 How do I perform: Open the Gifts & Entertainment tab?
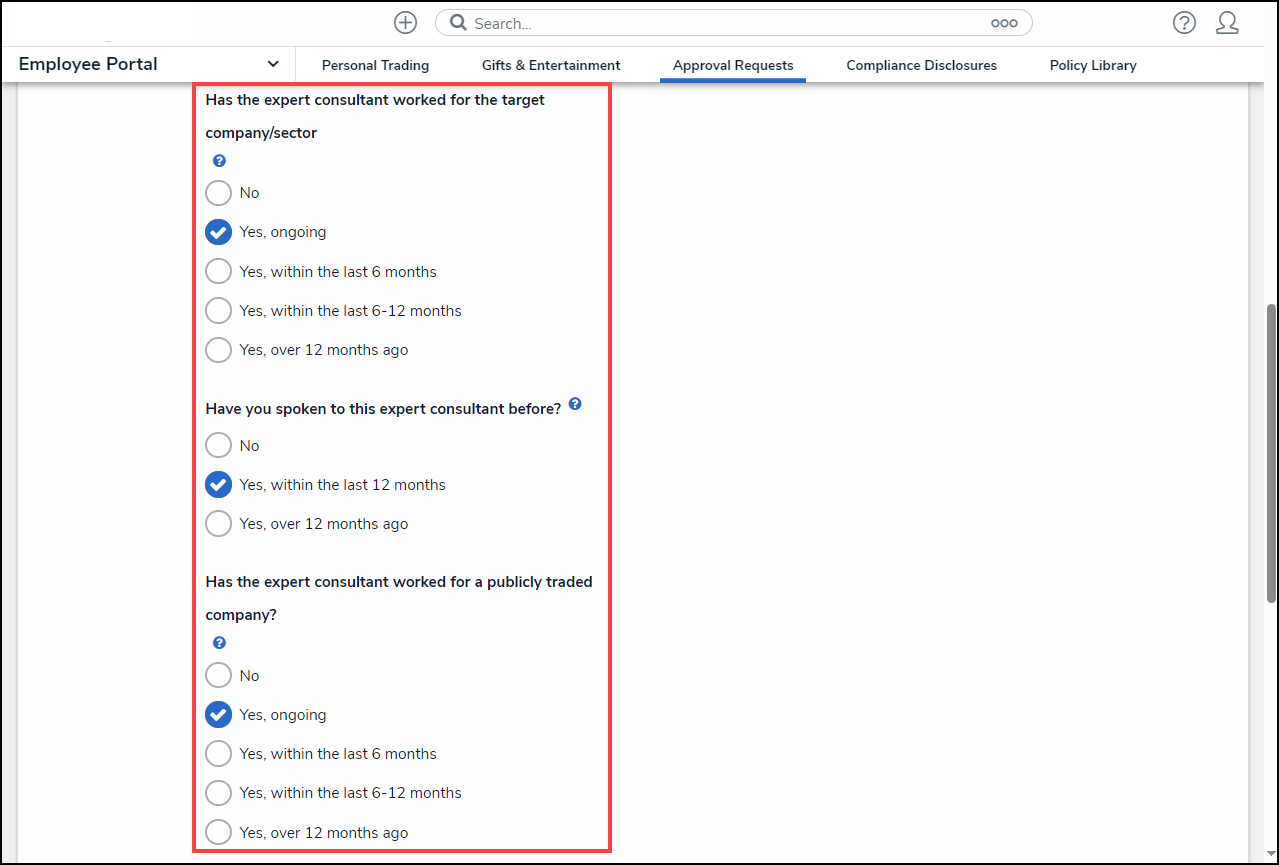[551, 65]
